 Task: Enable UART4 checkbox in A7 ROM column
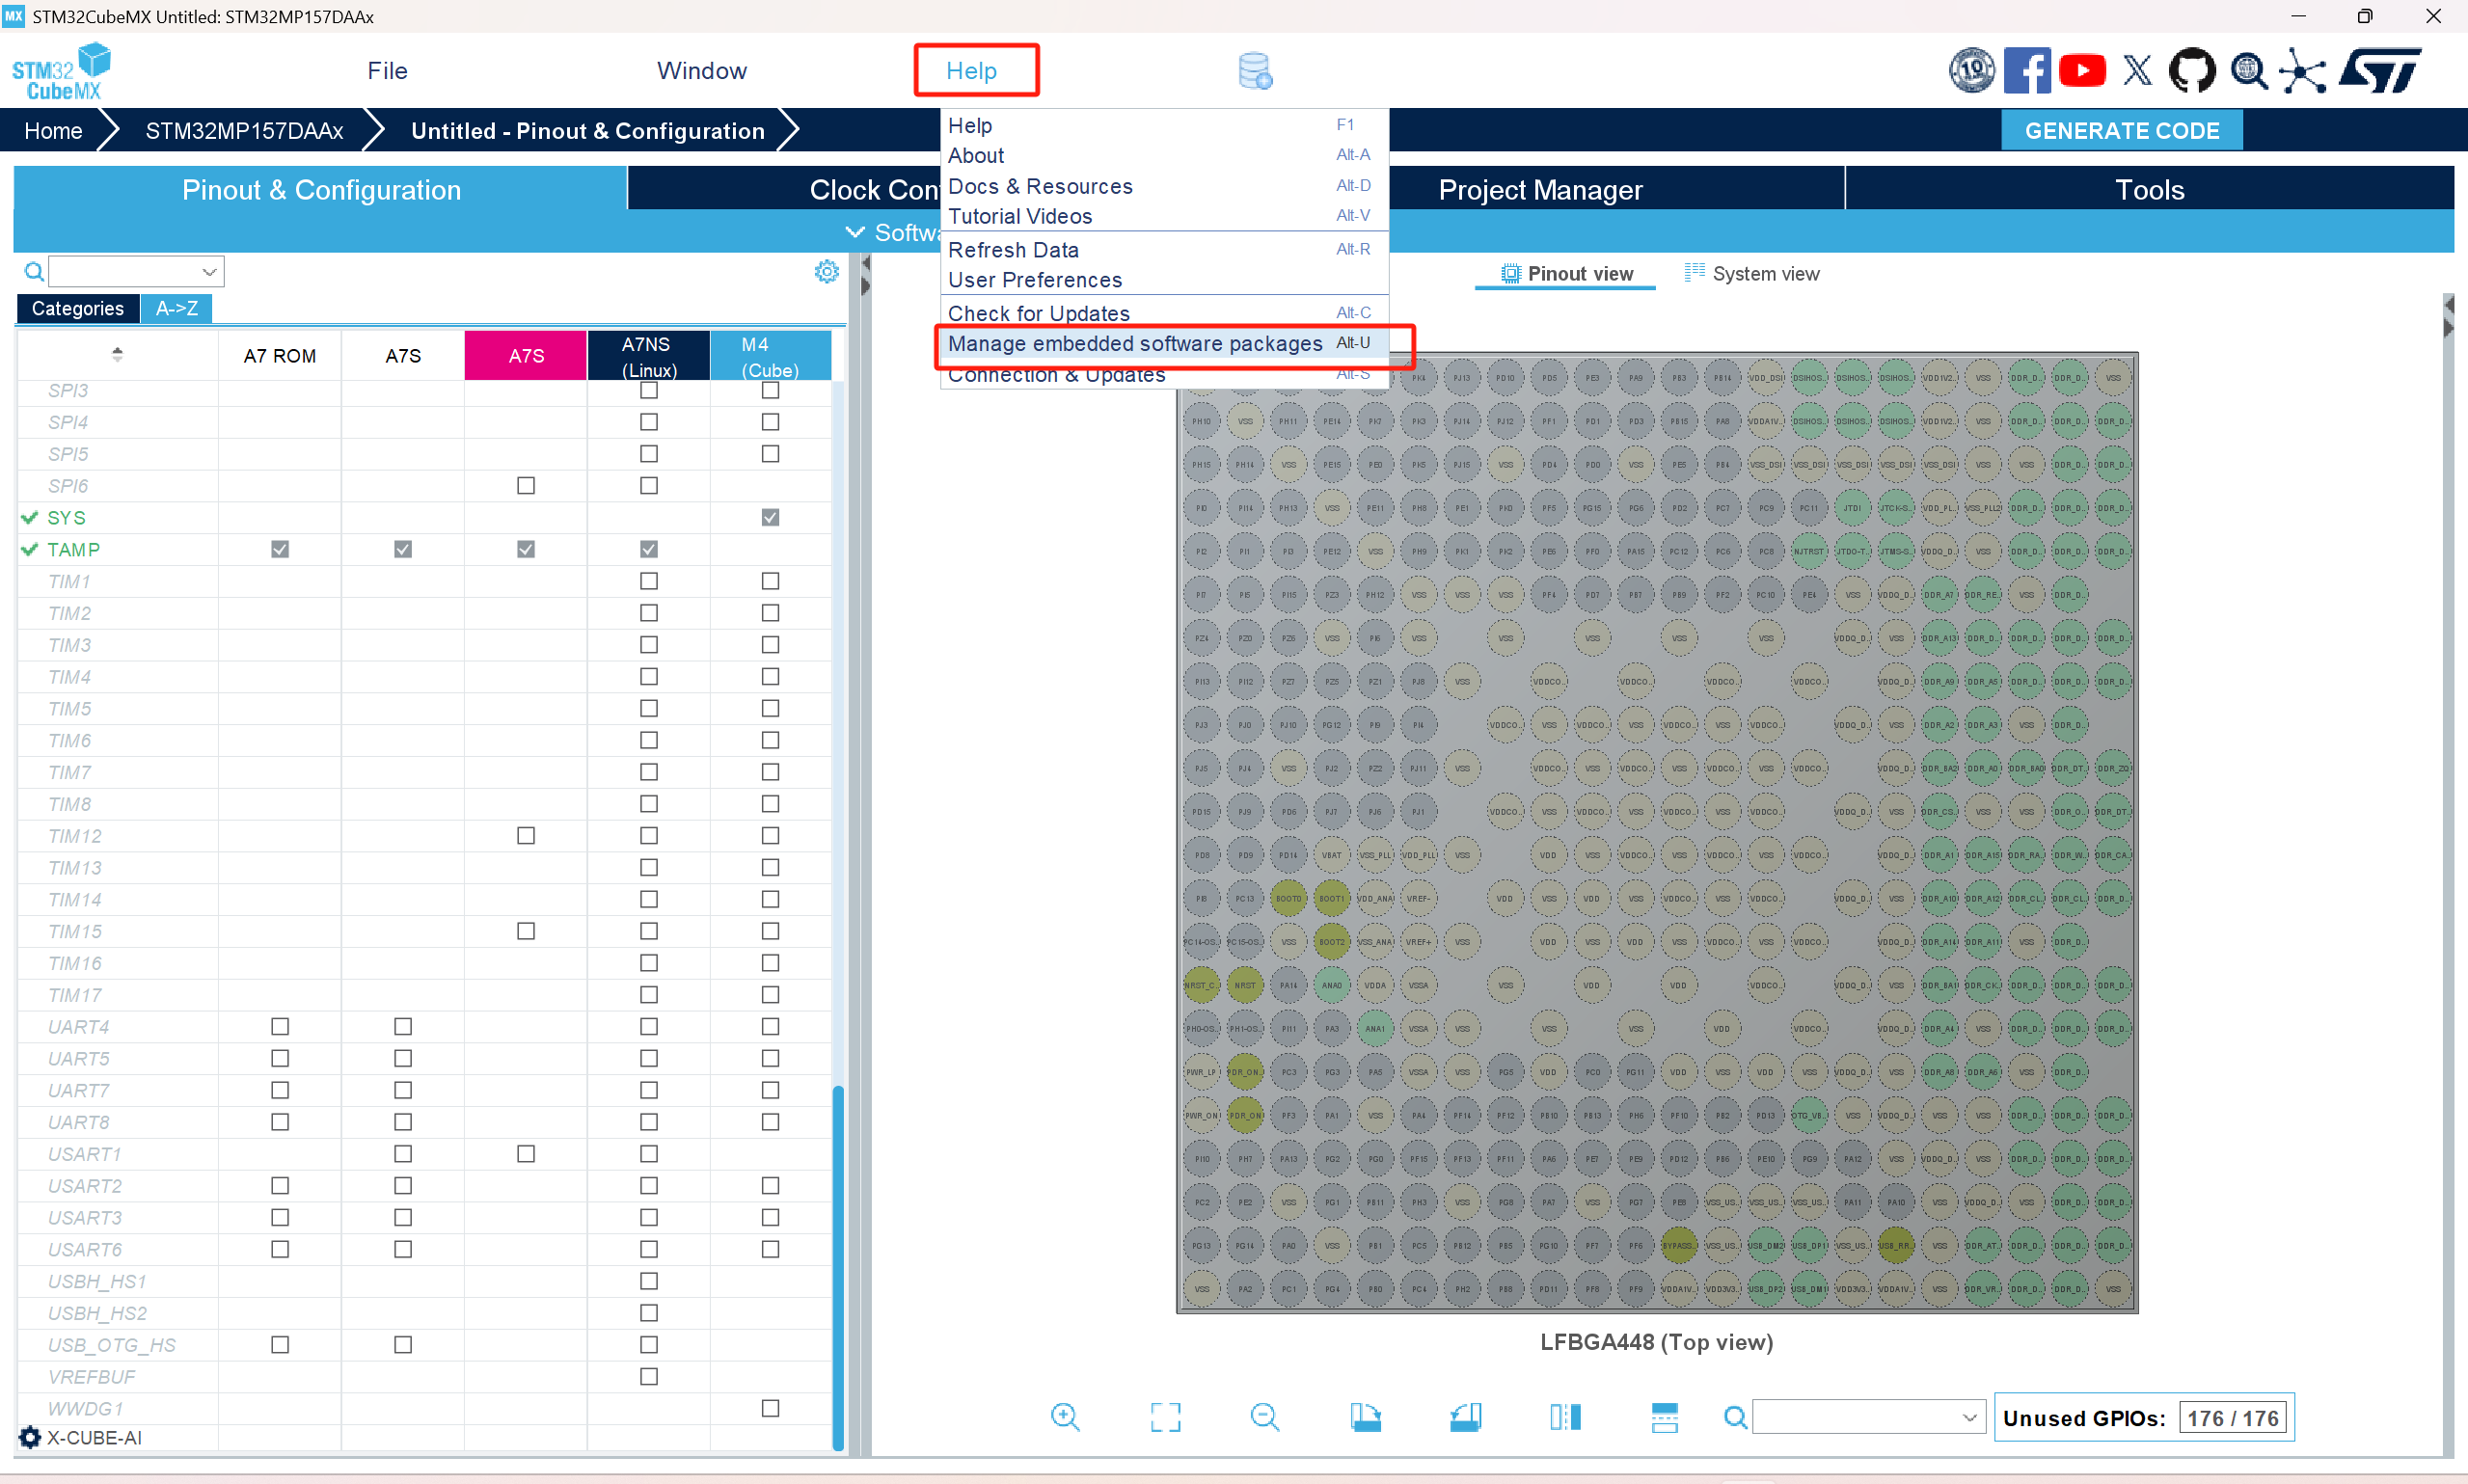coord(280,1026)
